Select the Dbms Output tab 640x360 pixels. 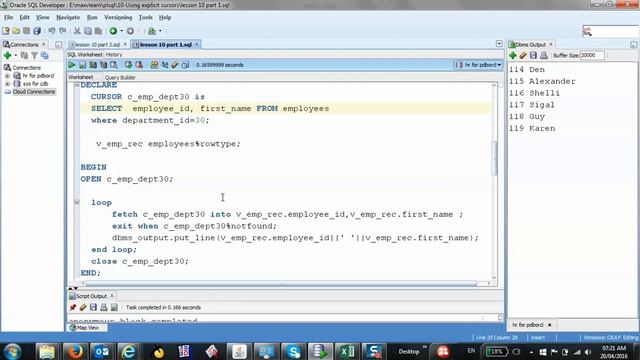(x=530, y=44)
